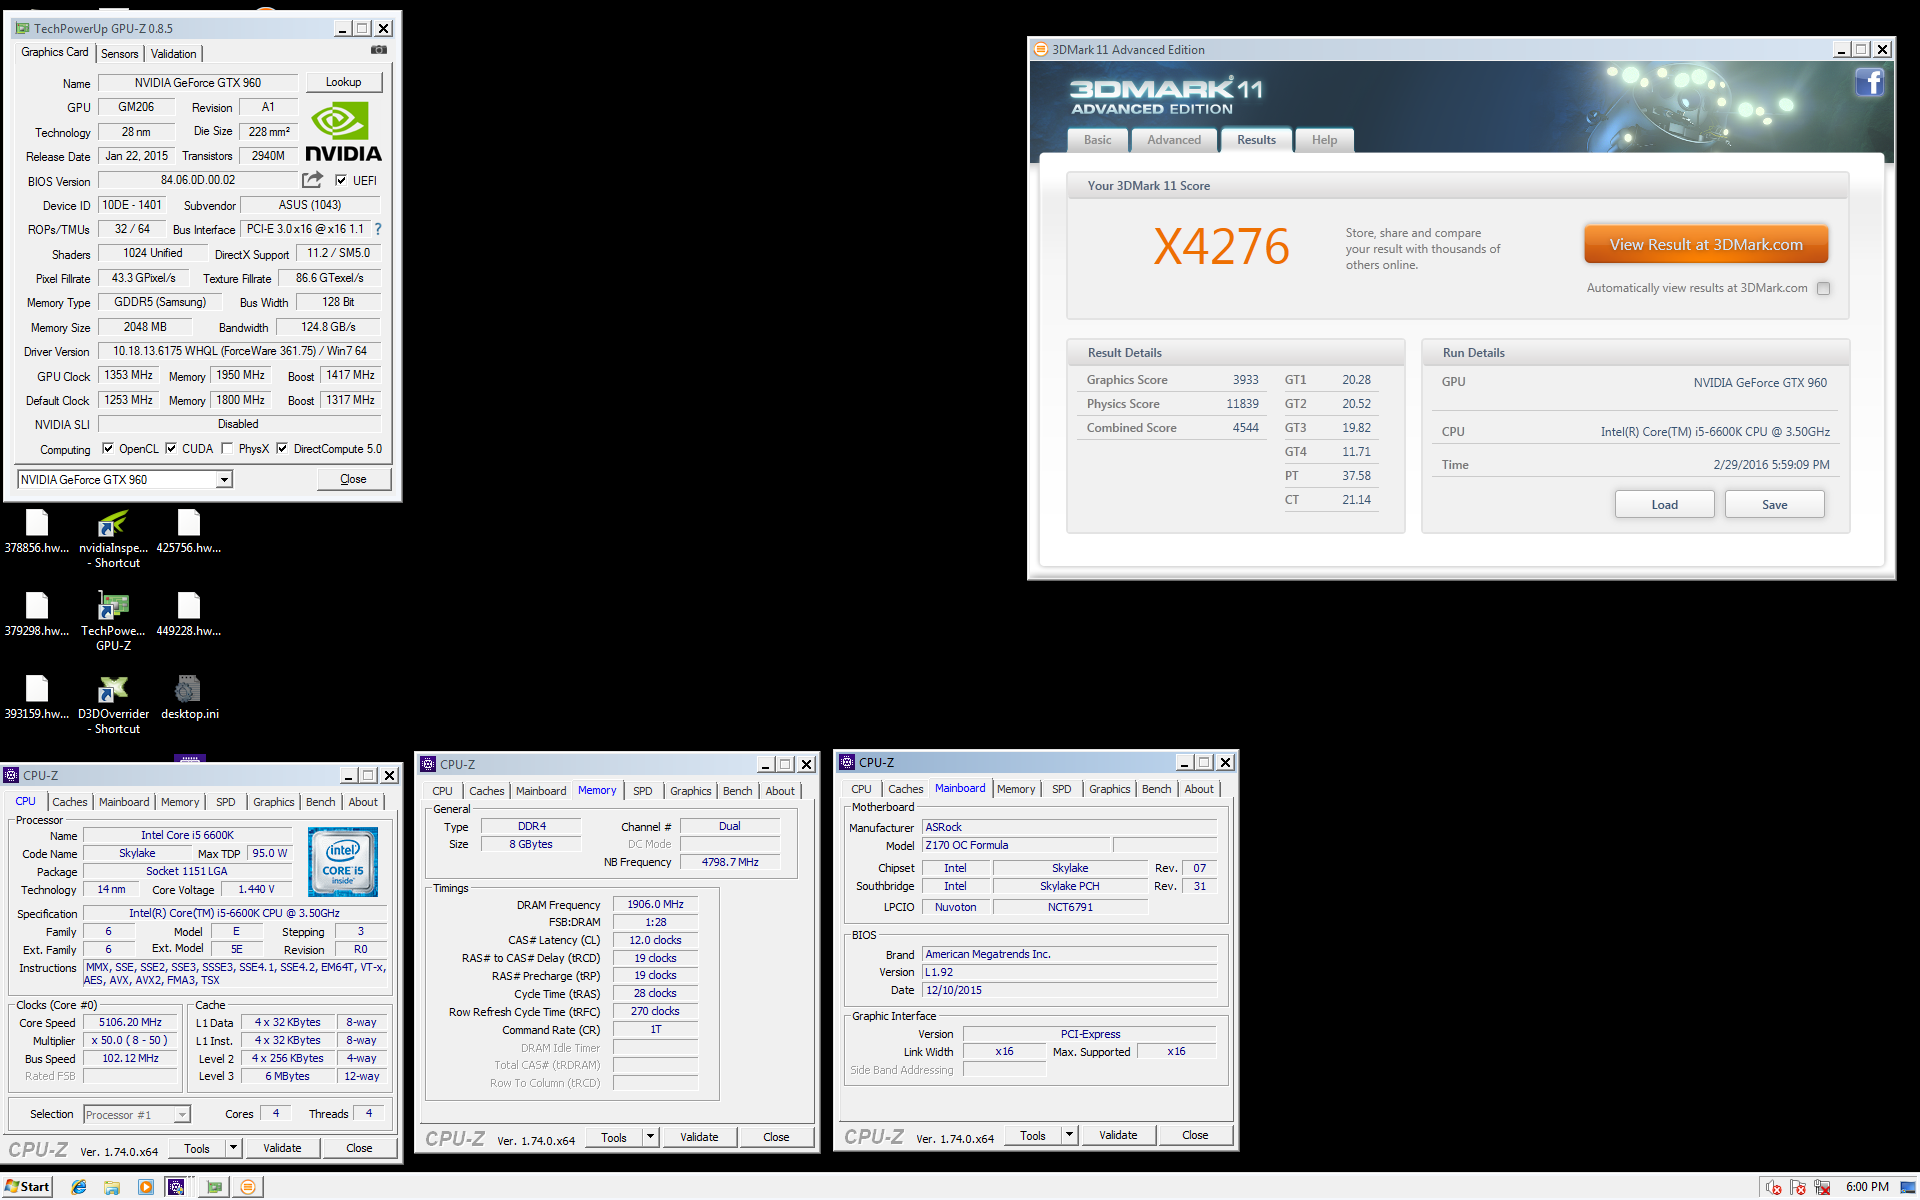Screen dimensions: 1920x1200
Task: Launch TechPowerUp GPU-Z desktop shortcut
Action: (113, 621)
